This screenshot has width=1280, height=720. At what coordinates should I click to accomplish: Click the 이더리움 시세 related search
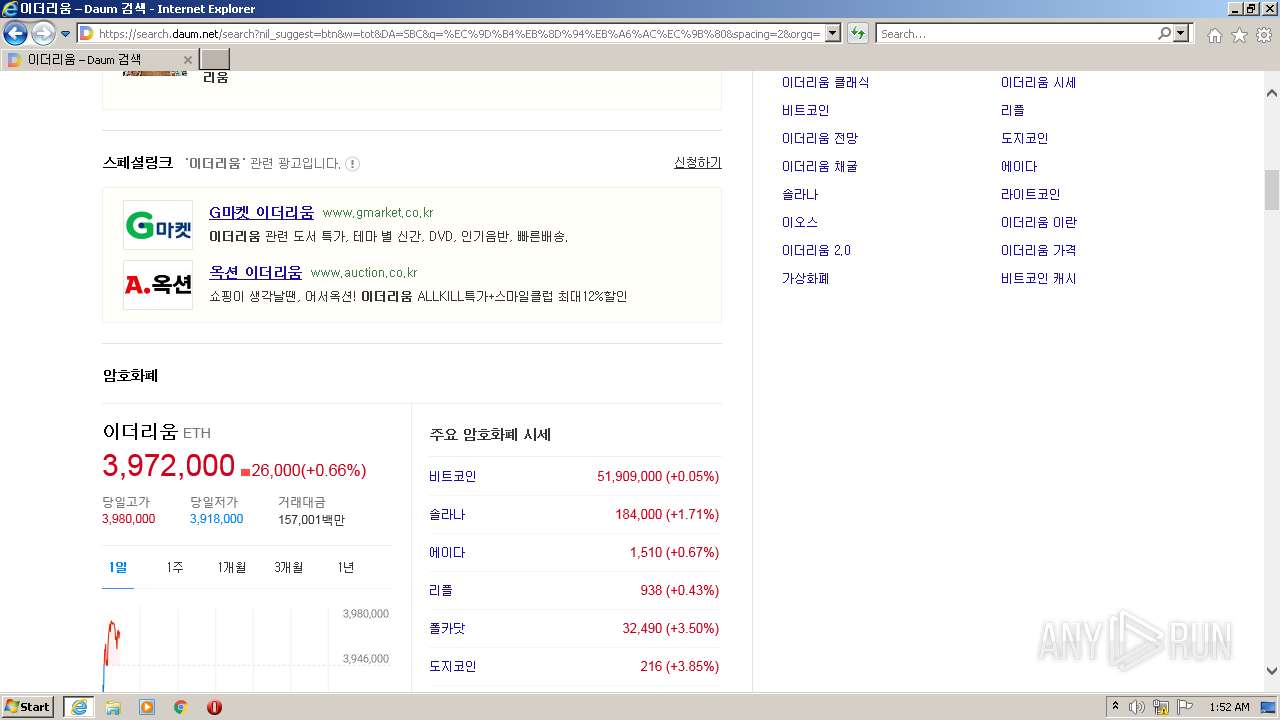pos(1038,82)
